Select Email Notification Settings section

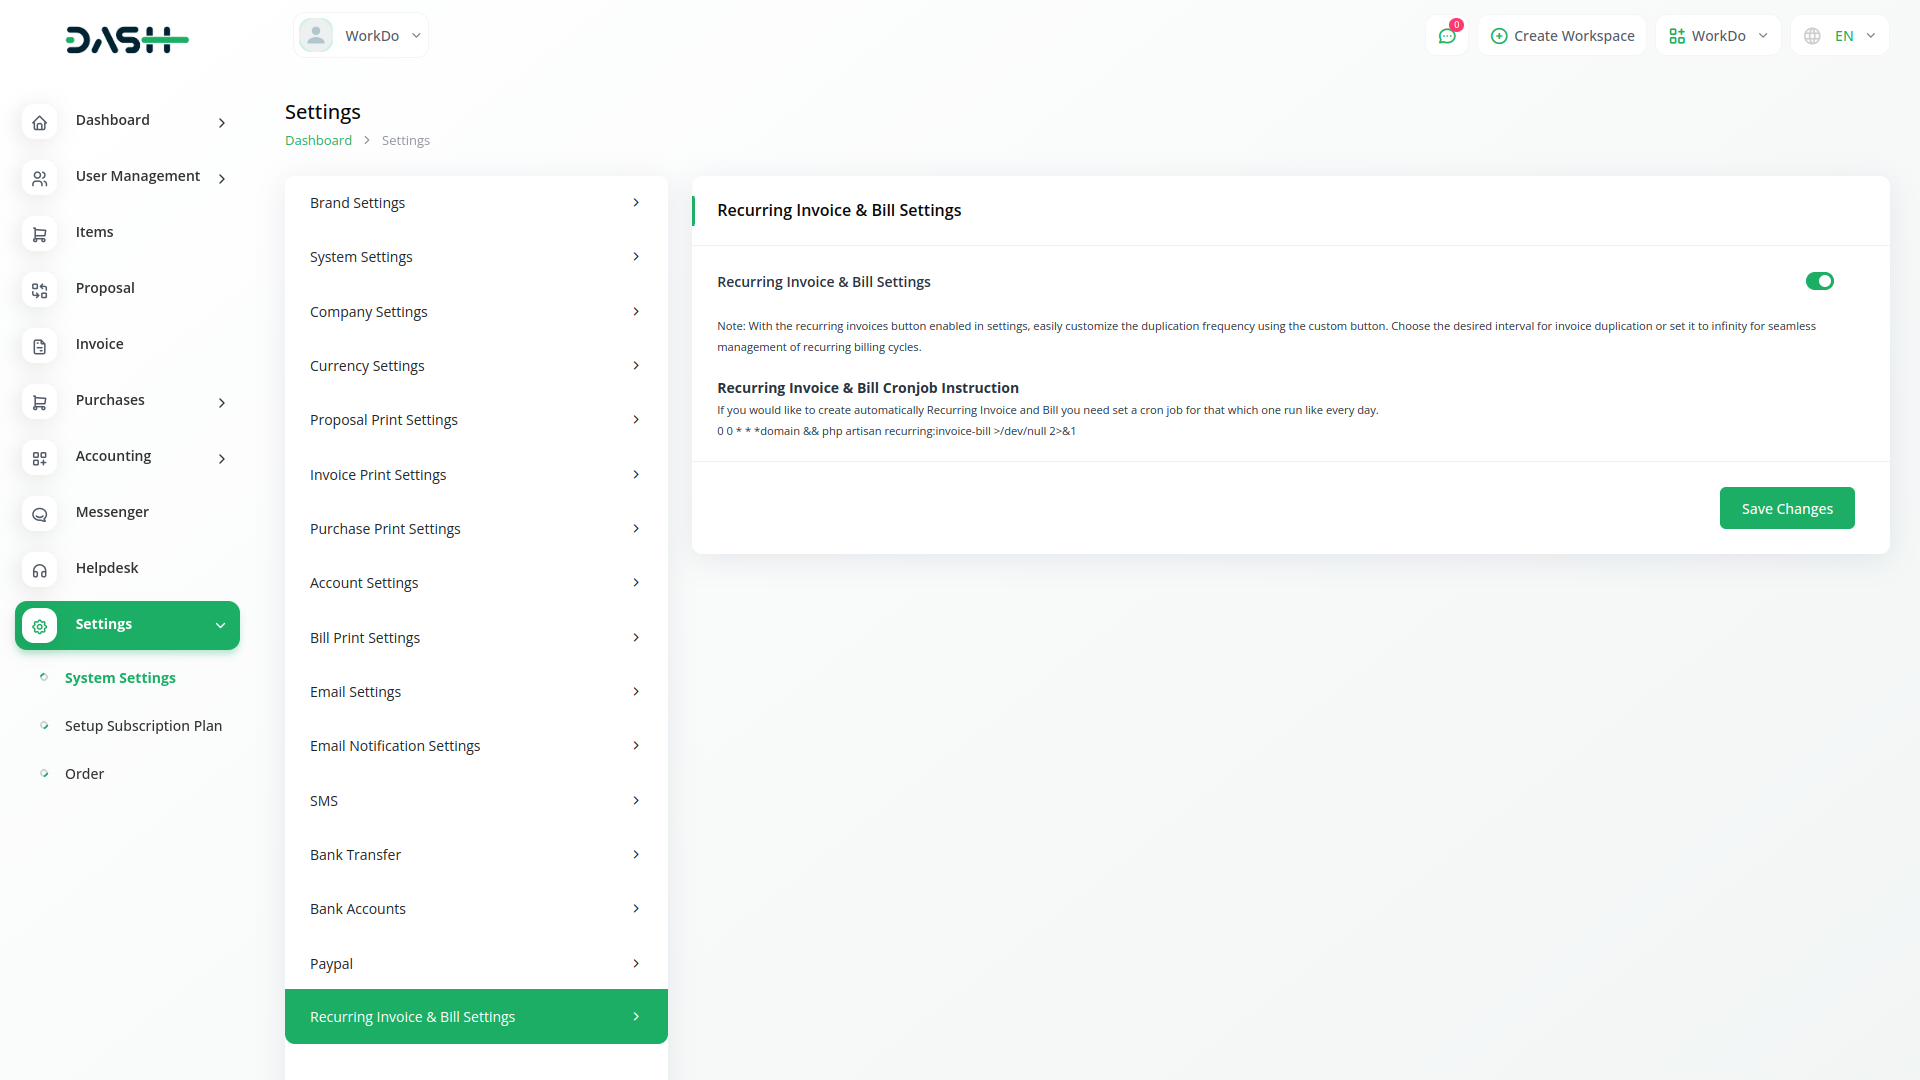click(475, 746)
